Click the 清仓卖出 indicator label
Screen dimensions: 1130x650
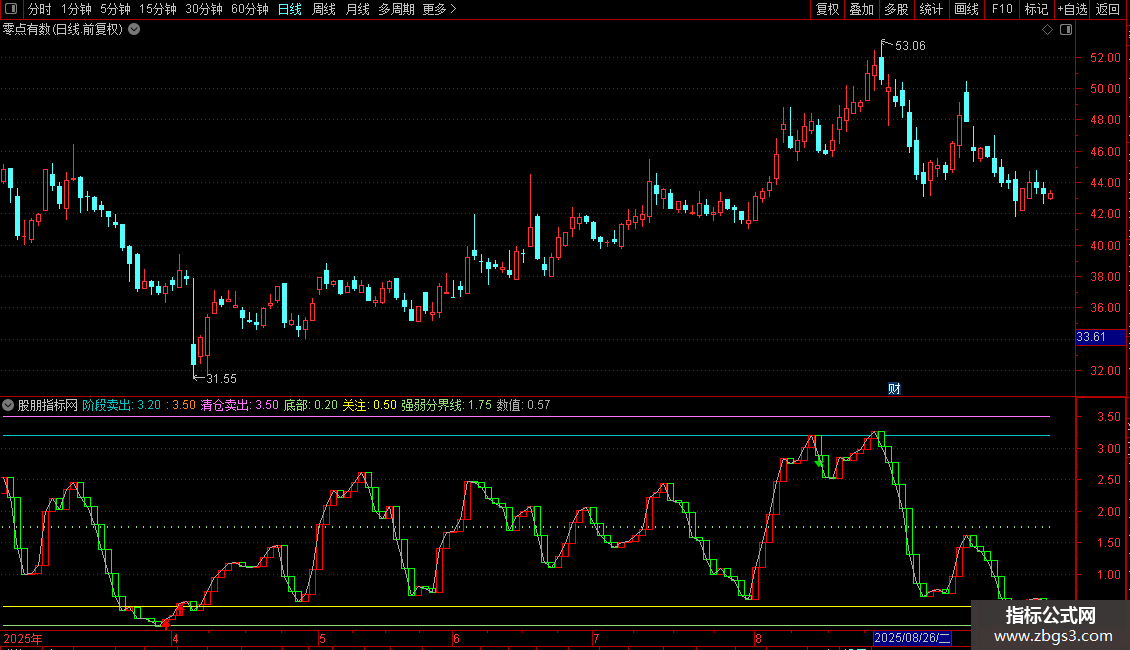(x=225, y=405)
